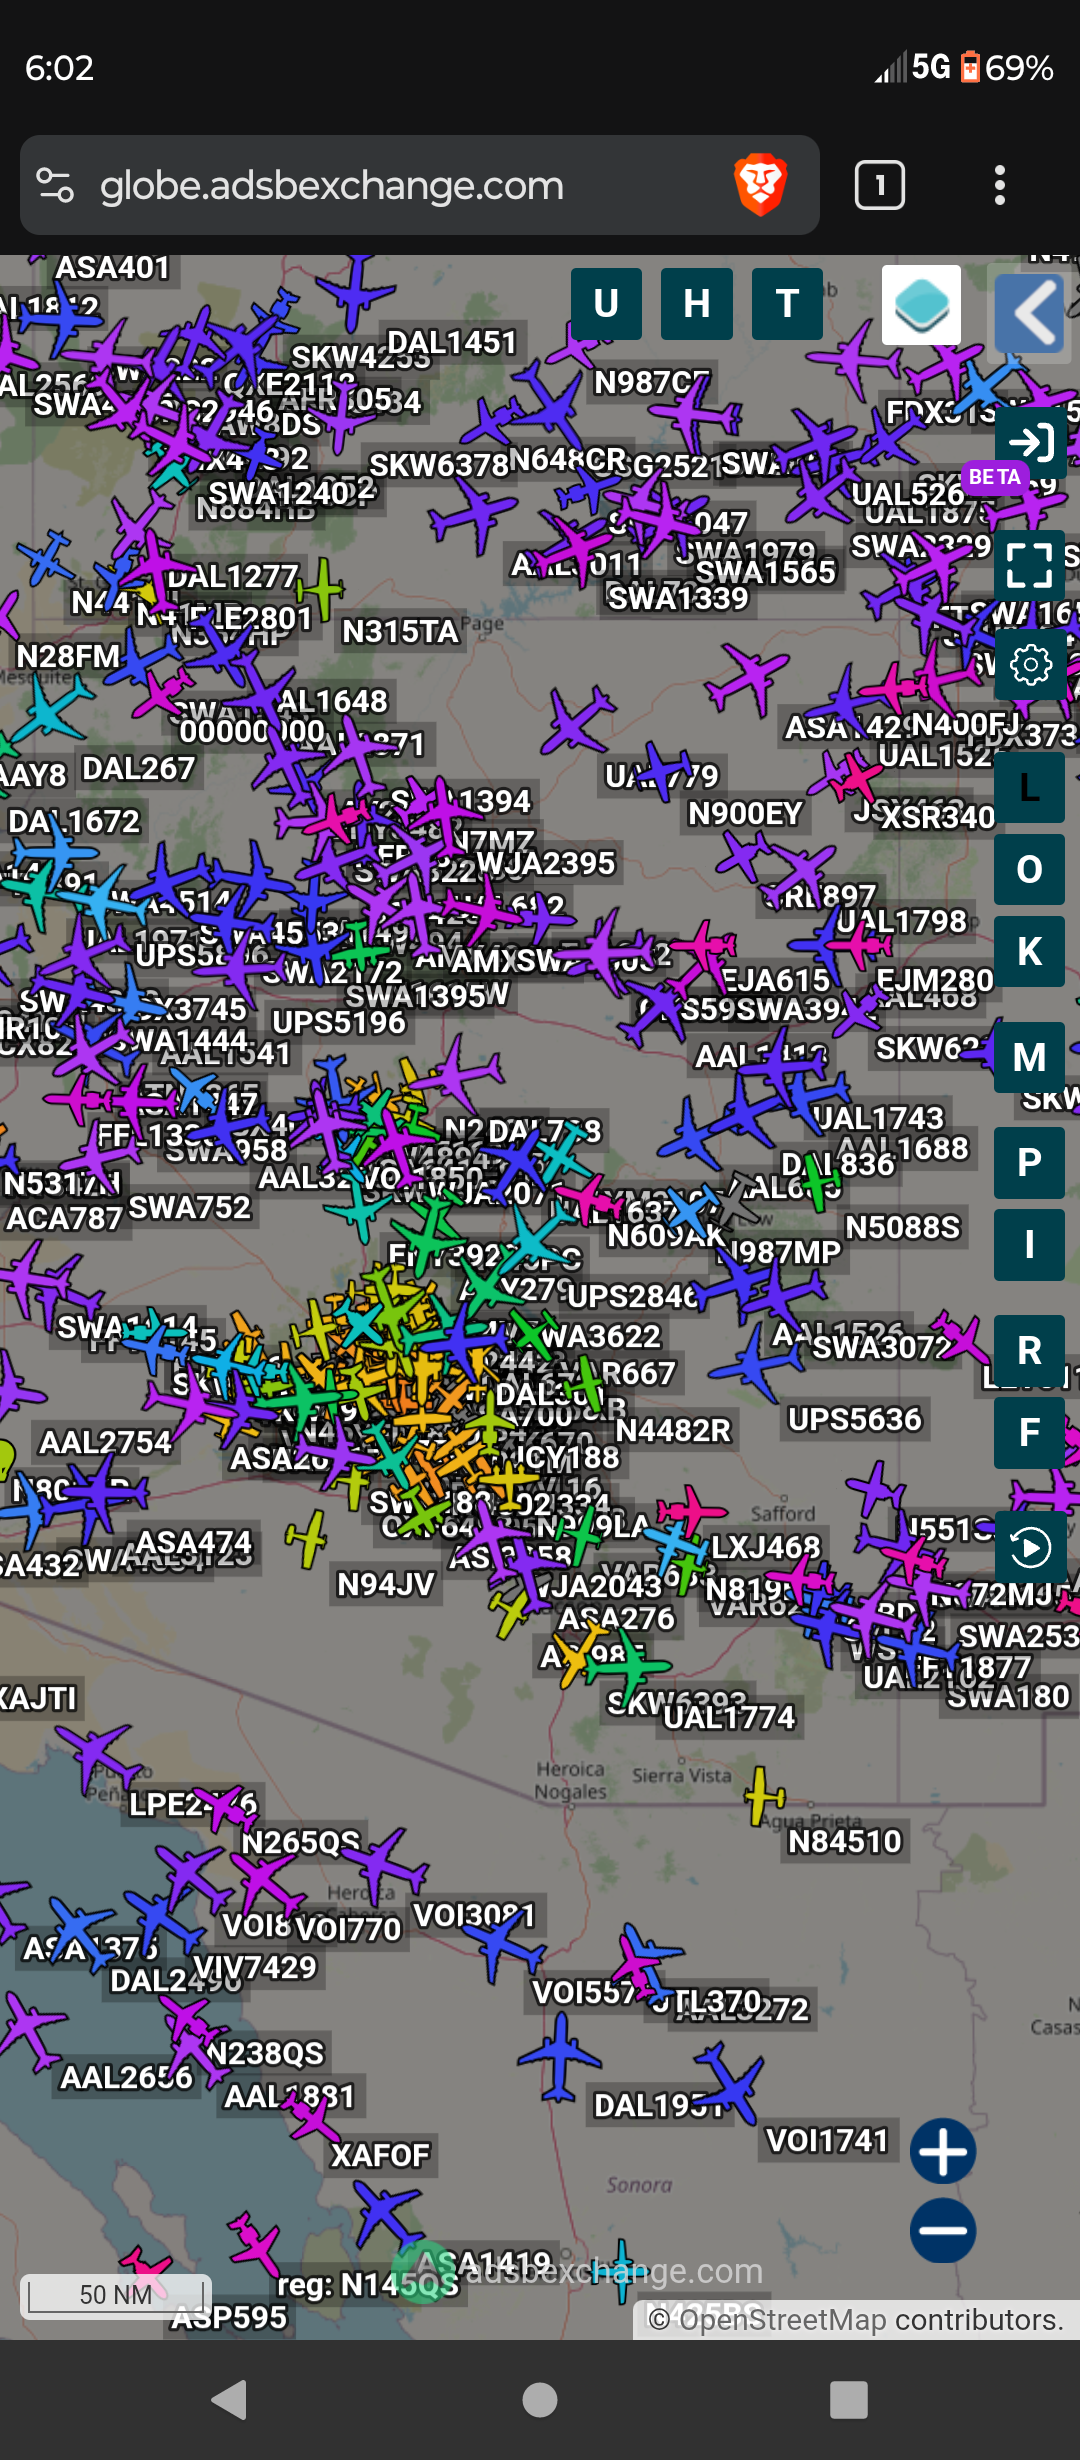Open Brave Shields lion icon
The image size is (1080, 2460).
[x=761, y=185]
